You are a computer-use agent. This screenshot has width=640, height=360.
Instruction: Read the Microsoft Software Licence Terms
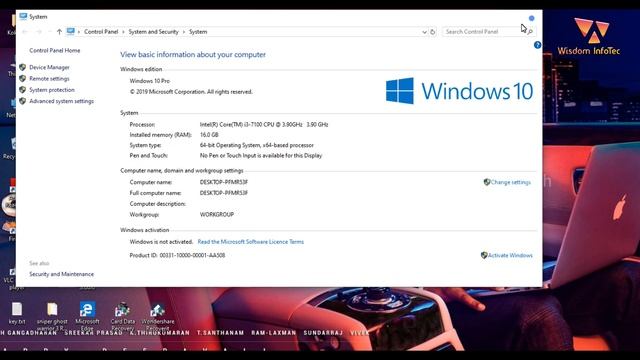(x=251, y=242)
